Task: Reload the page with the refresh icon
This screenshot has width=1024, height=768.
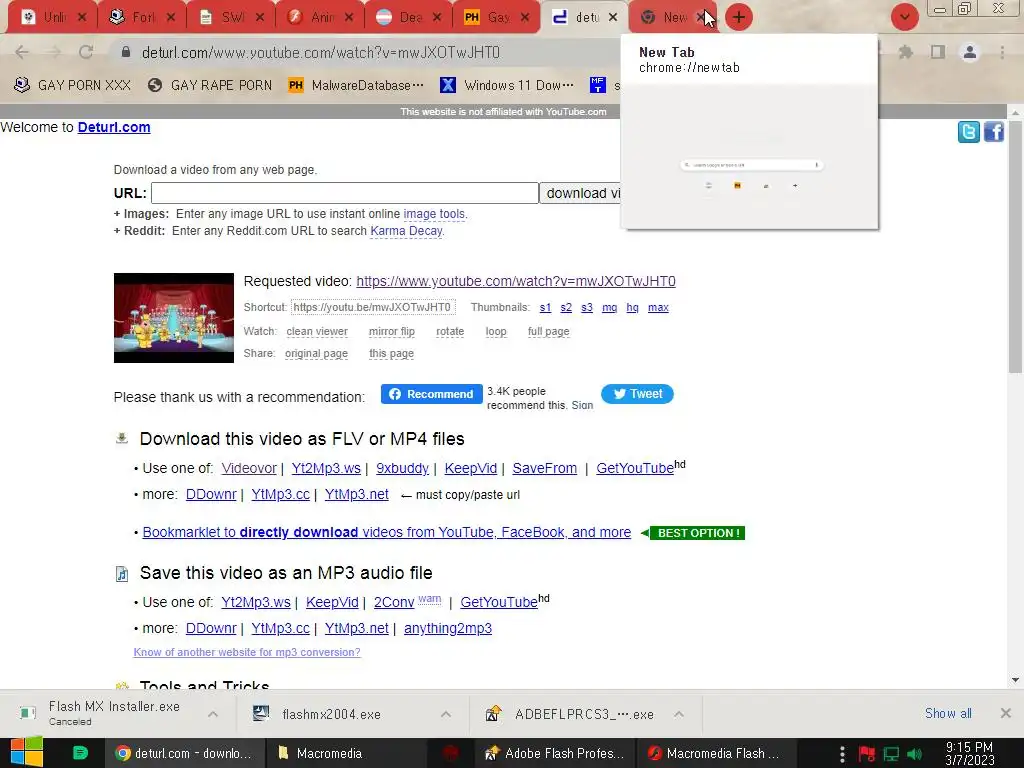Action: (86, 52)
